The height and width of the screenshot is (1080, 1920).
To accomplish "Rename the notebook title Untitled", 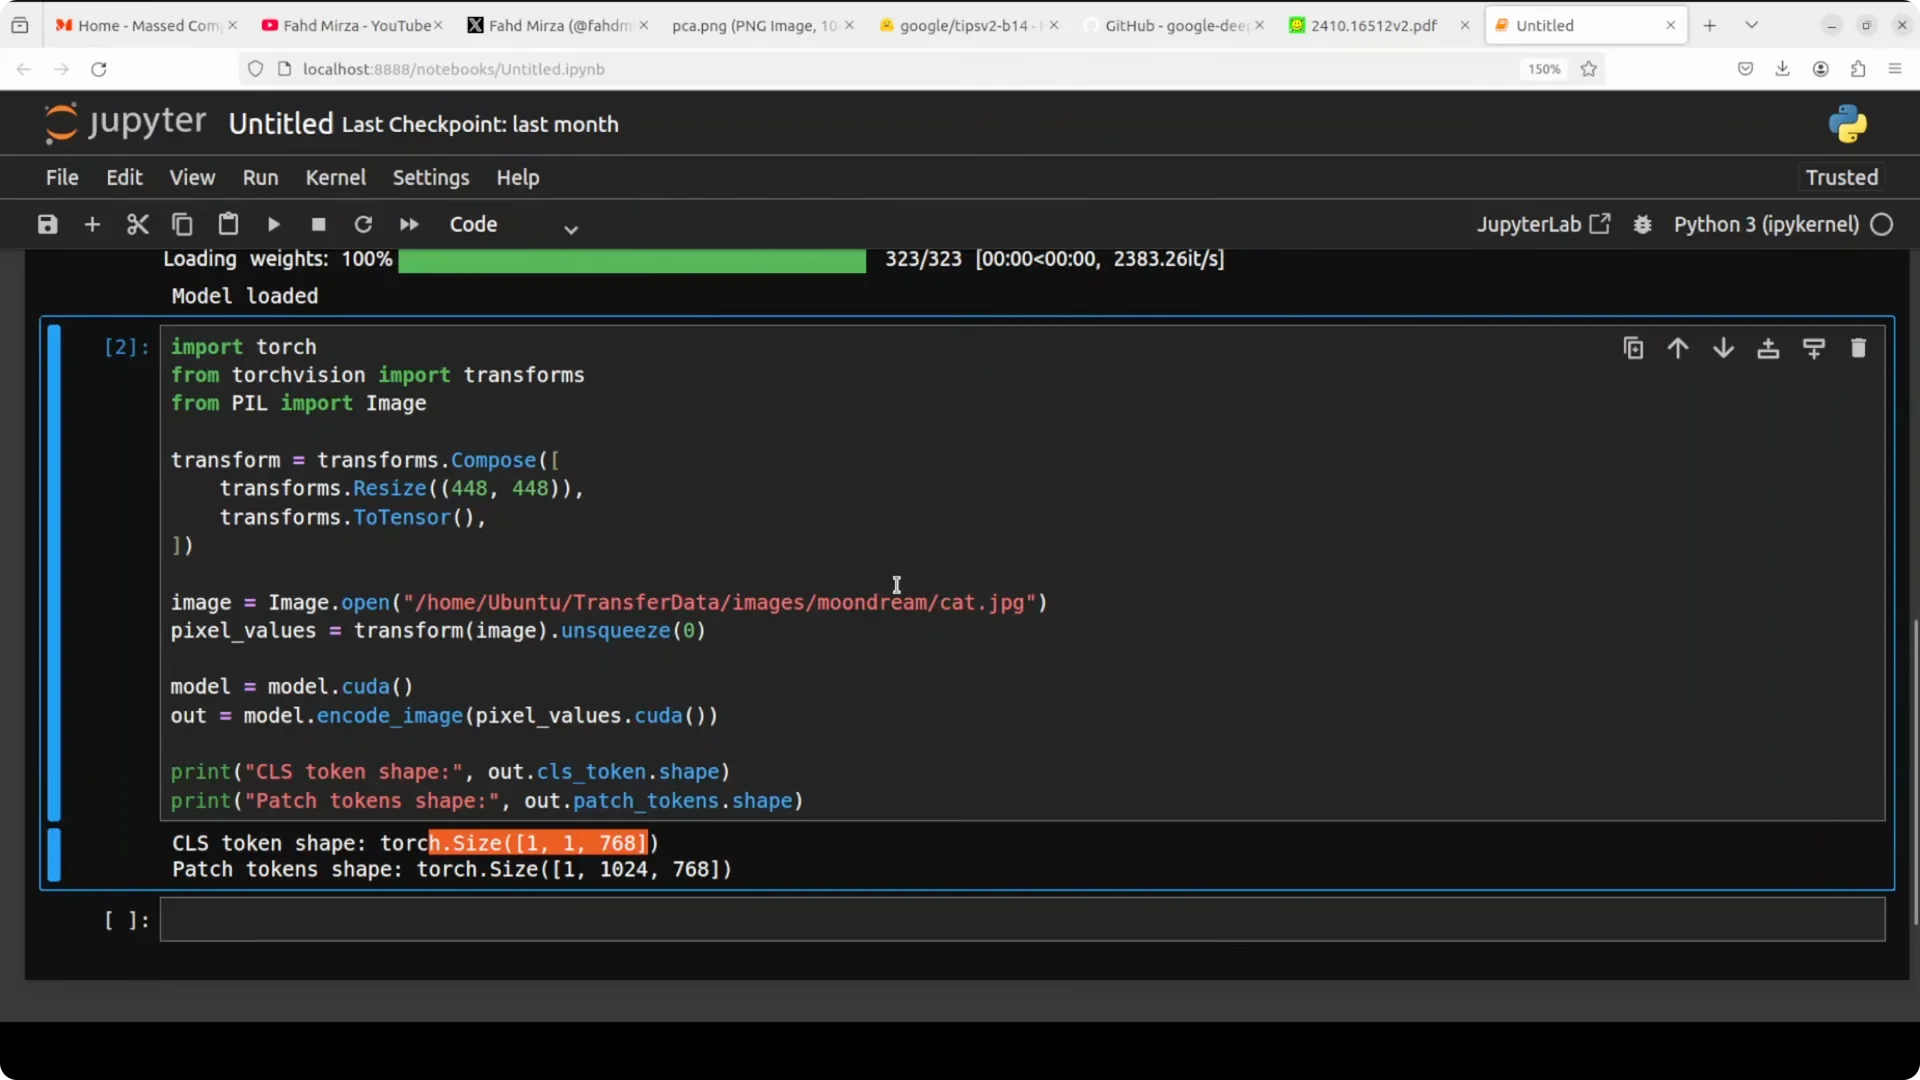I will pos(280,124).
